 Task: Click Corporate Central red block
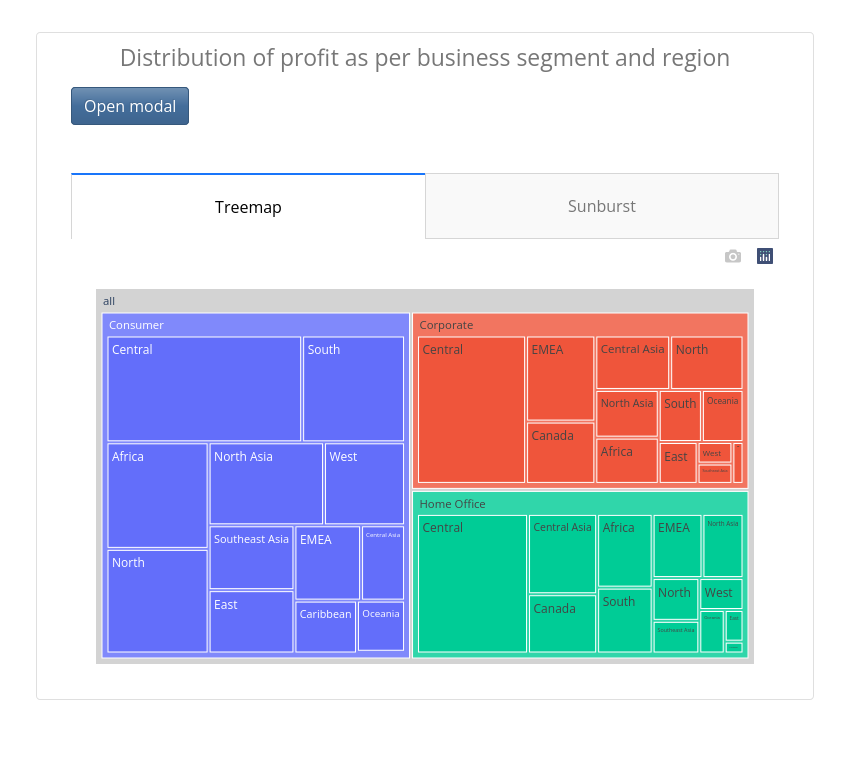(472, 409)
